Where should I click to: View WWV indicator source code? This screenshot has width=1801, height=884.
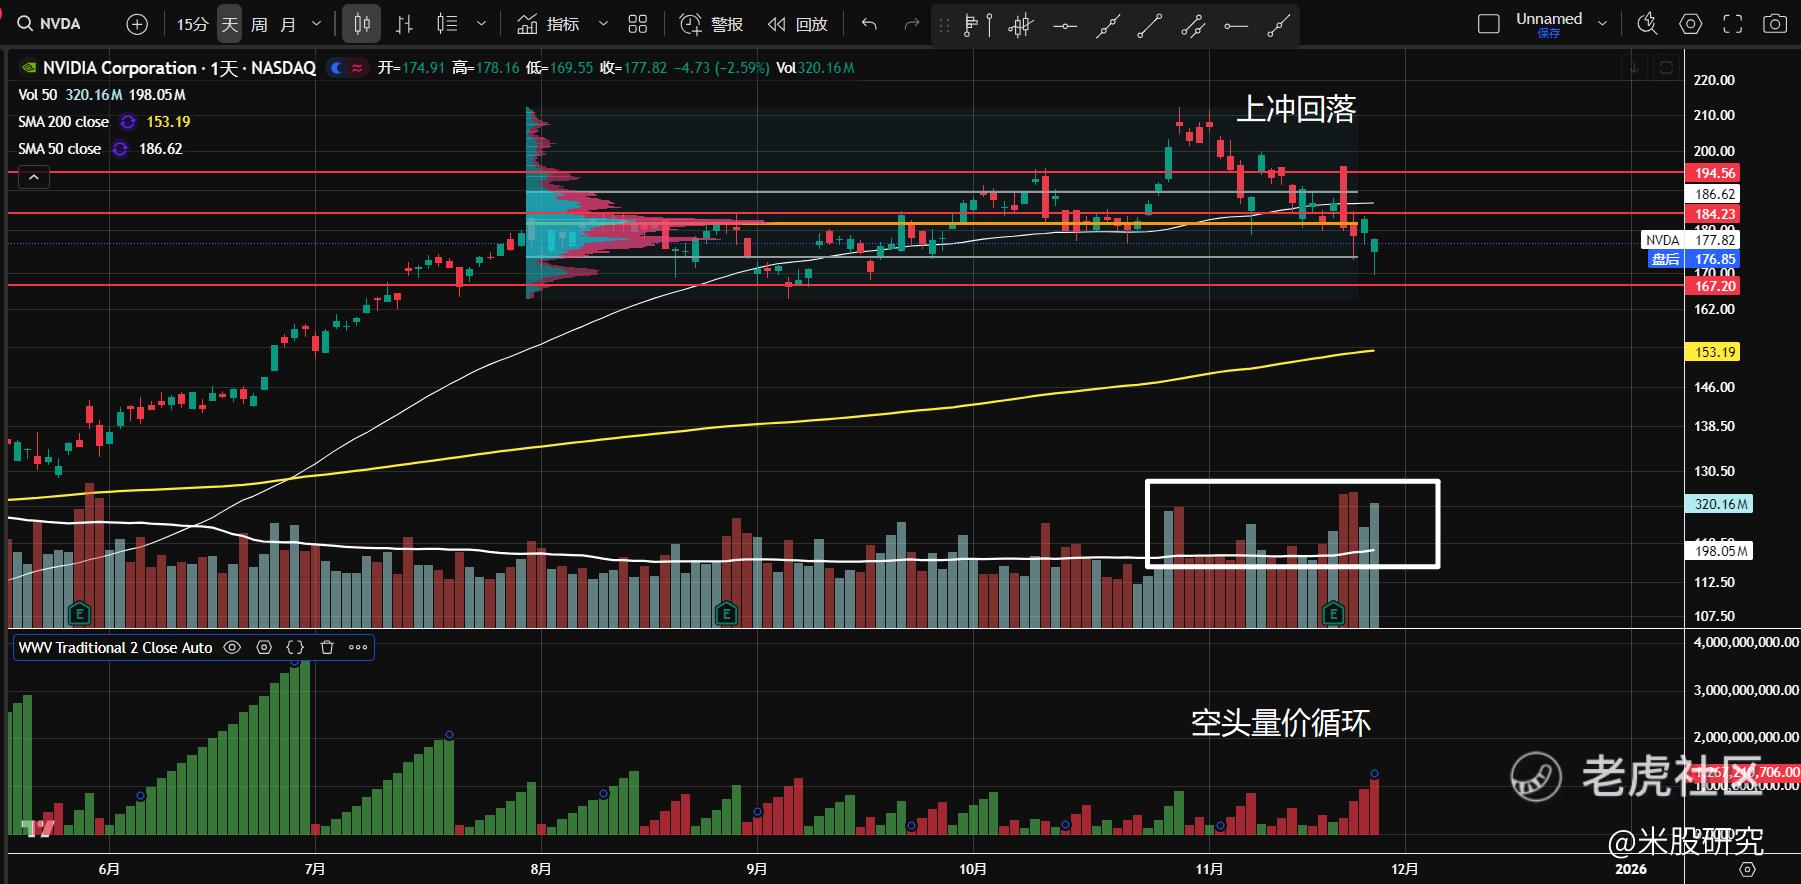pyautogui.click(x=295, y=648)
